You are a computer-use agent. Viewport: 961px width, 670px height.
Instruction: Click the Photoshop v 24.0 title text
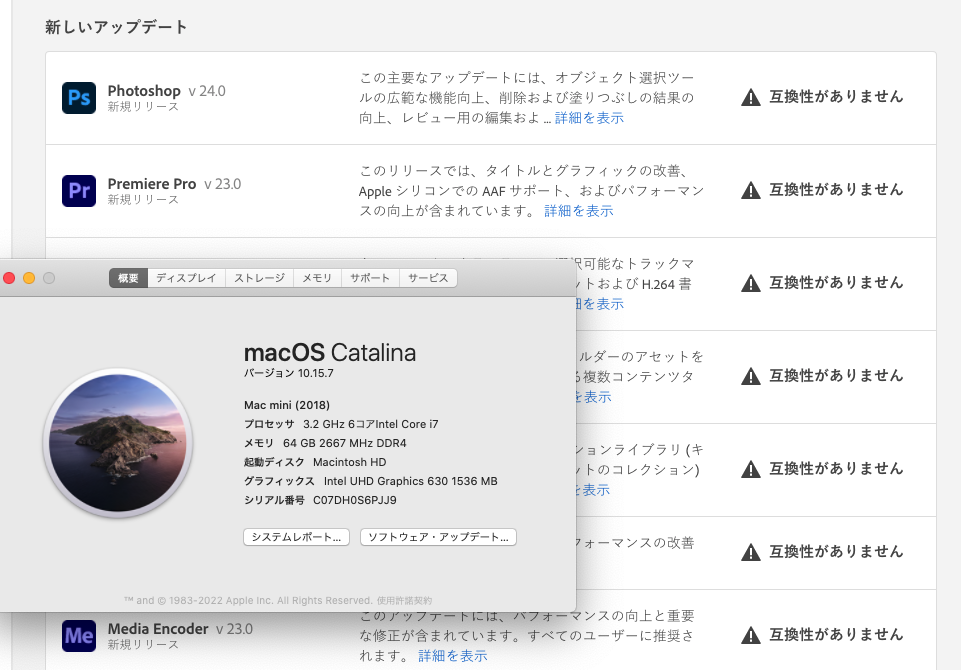(167, 91)
